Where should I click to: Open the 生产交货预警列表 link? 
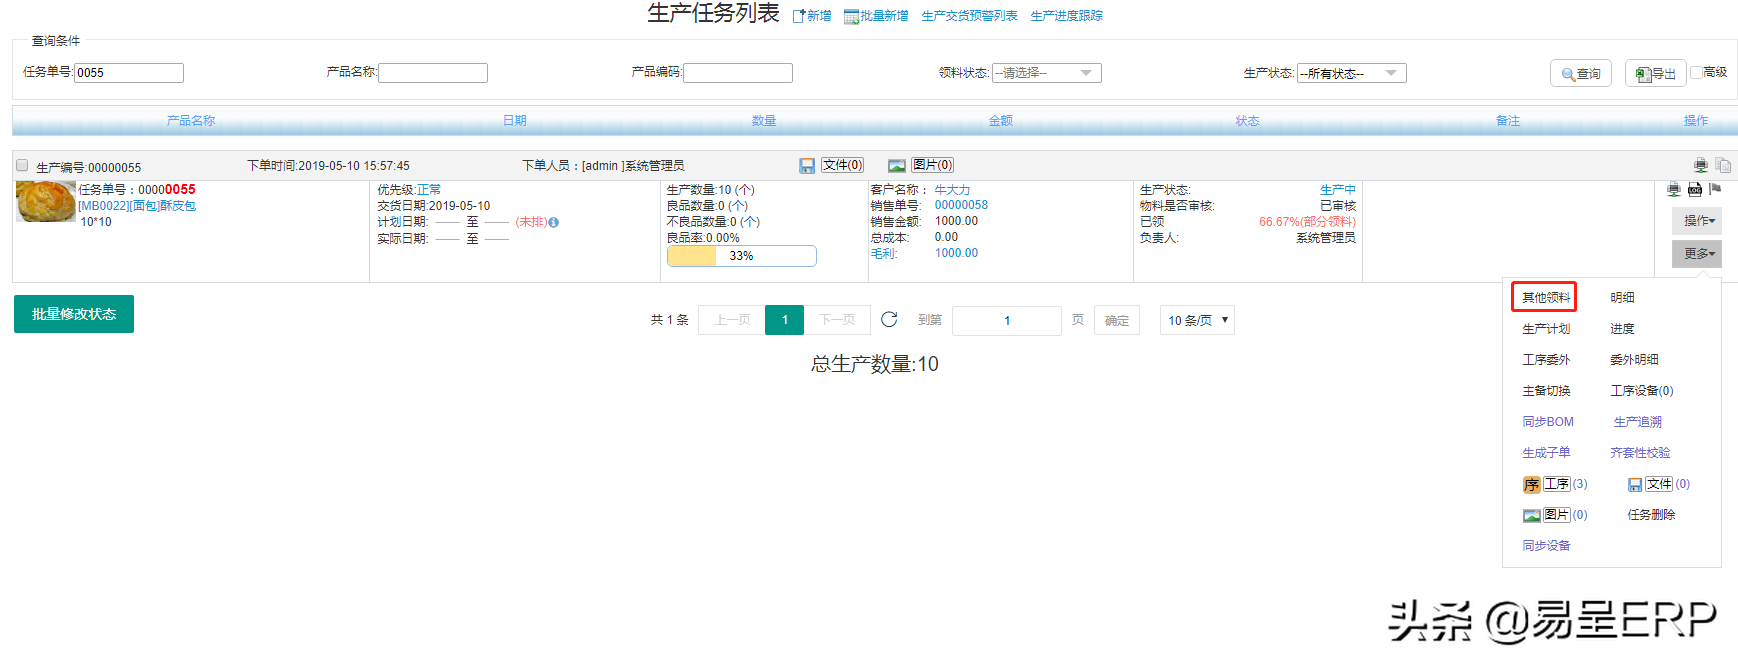tap(969, 16)
